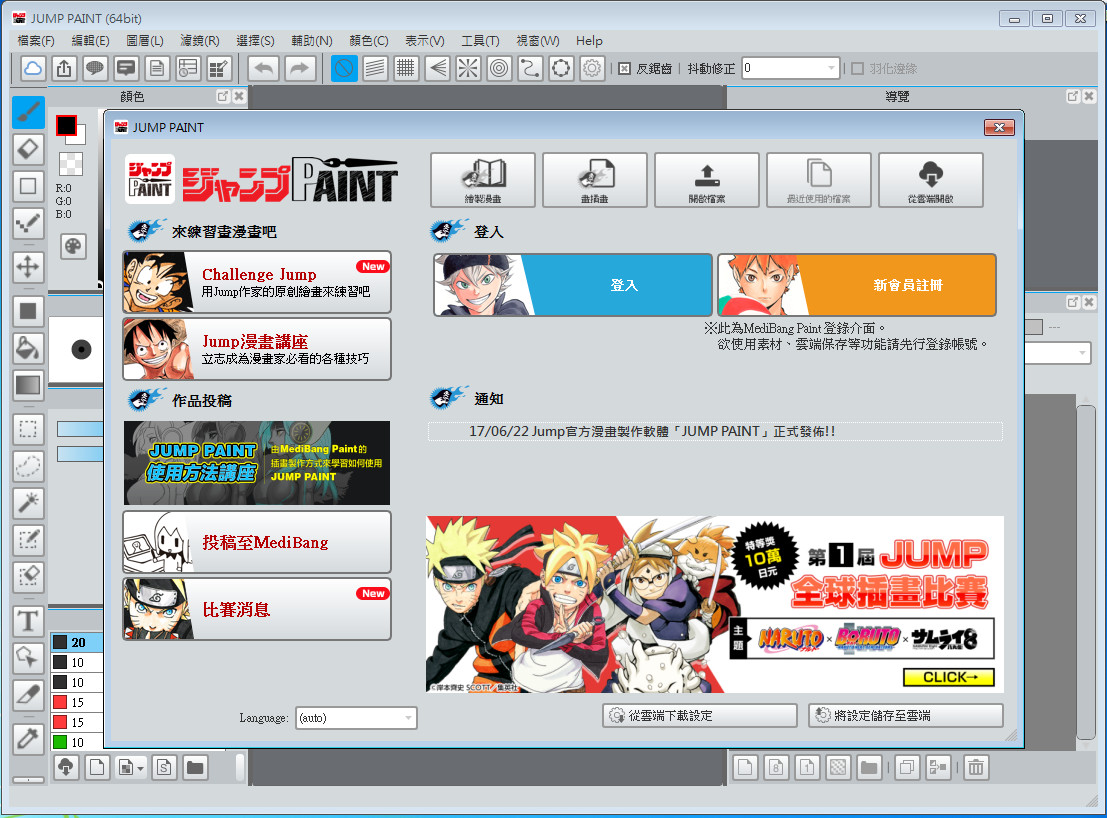Open snap settings gear icon
The image size is (1107, 818).
(x=592, y=68)
